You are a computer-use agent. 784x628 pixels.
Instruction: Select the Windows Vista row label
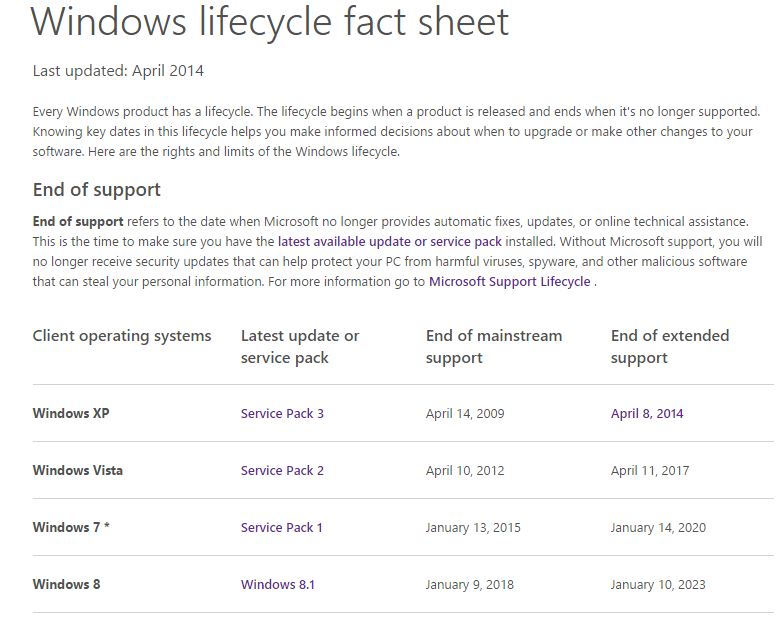click(78, 470)
